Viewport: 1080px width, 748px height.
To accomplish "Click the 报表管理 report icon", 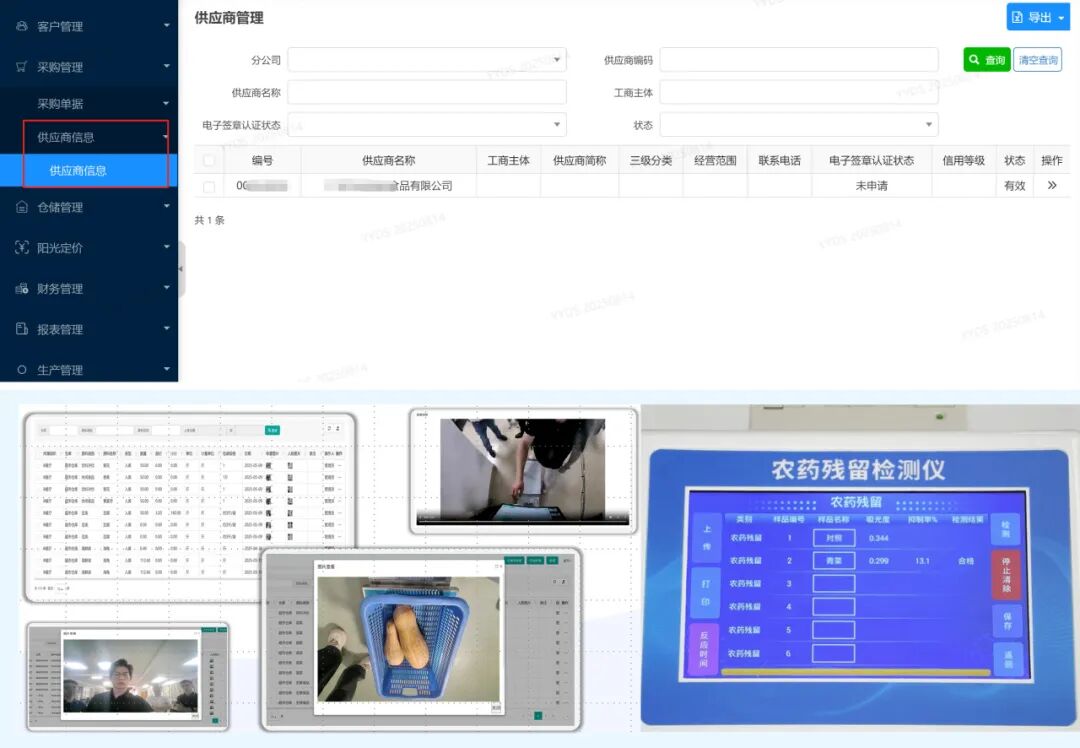I will (x=22, y=329).
